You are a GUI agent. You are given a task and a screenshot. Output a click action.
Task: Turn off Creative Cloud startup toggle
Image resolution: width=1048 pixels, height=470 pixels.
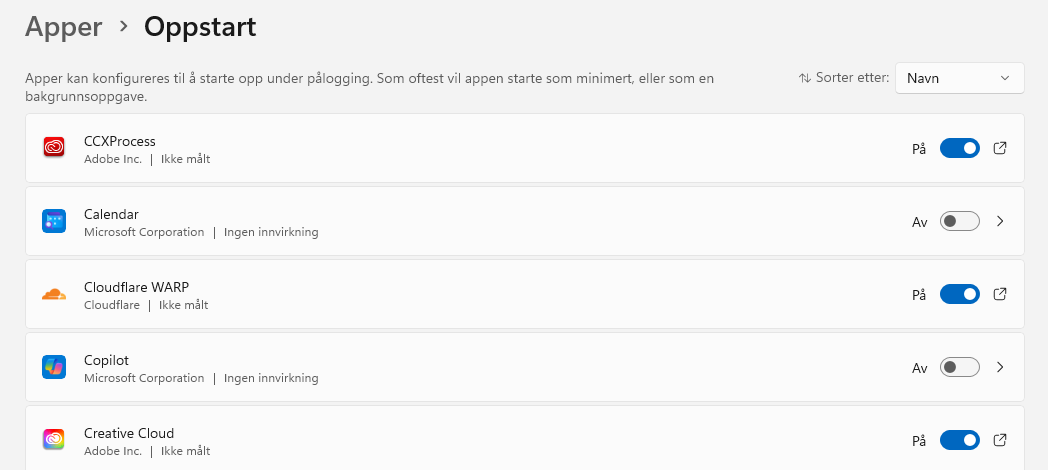[x=959, y=441]
